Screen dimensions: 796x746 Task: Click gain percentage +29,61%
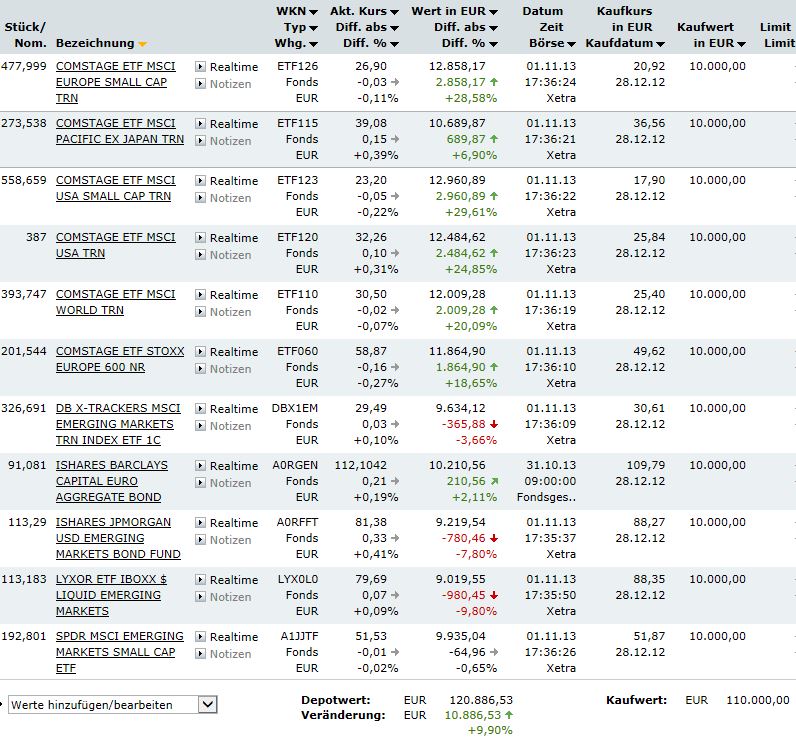tap(471, 212)
